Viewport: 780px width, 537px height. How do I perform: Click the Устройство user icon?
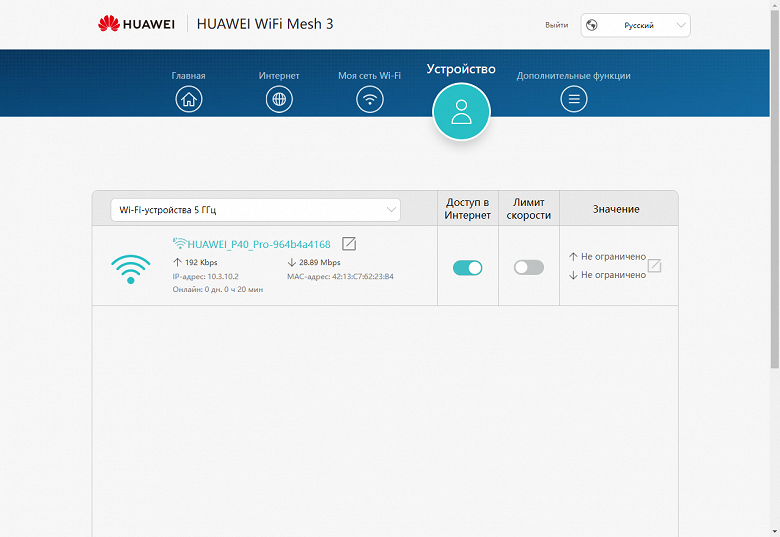pos(461,112)
